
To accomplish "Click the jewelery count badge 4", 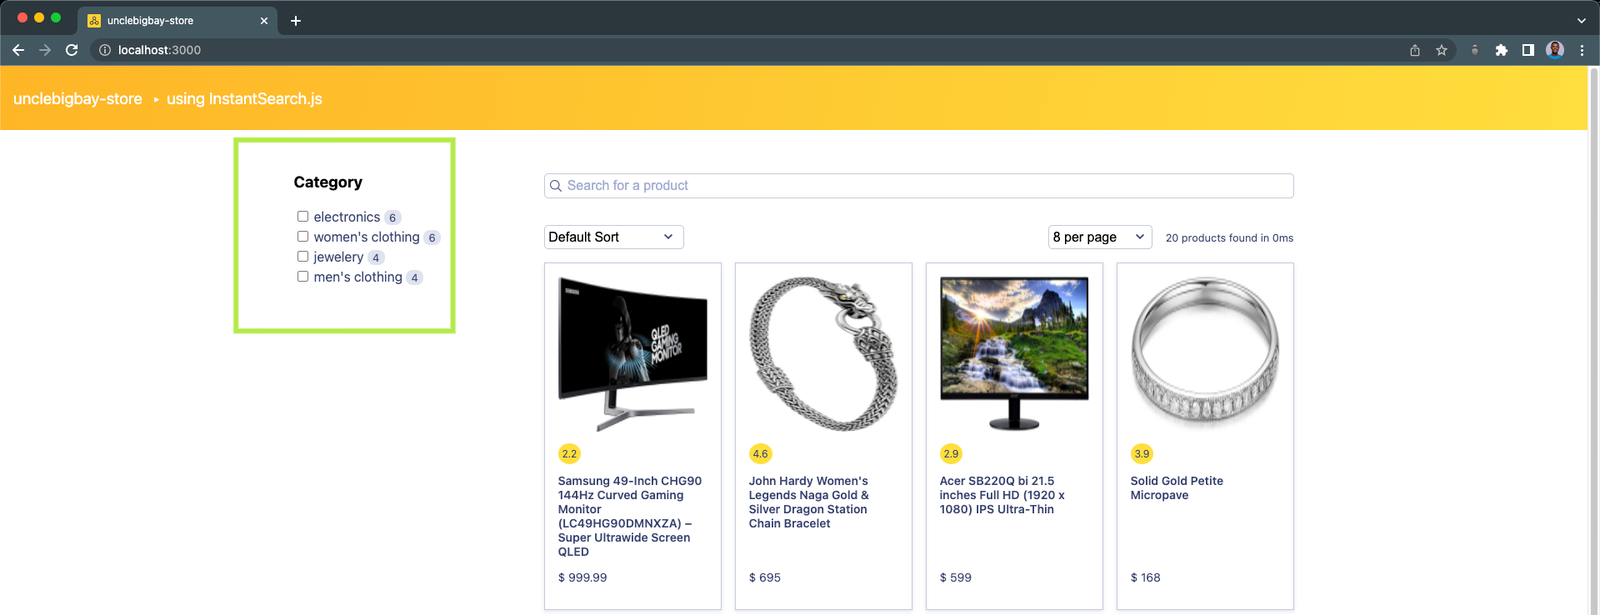I will [x=376, y=257].
